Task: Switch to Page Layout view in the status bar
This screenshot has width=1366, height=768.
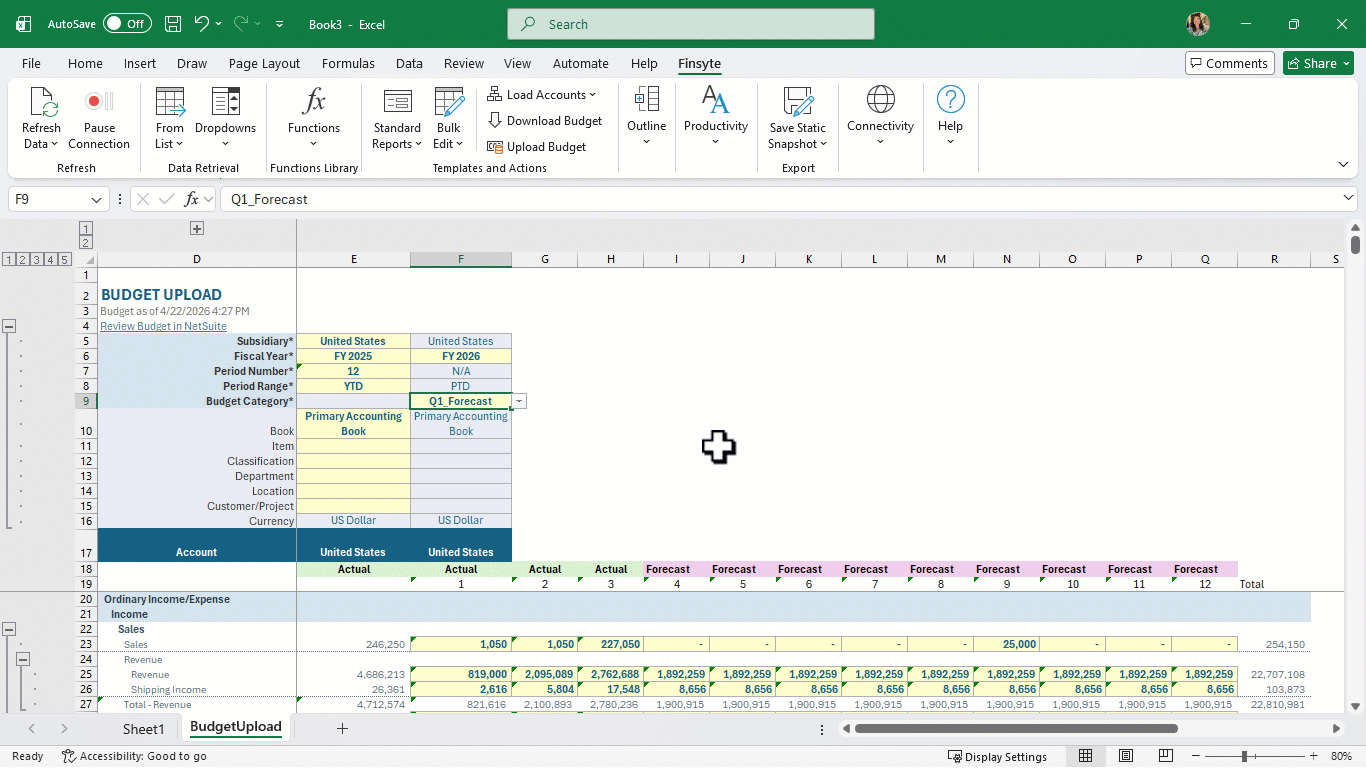Action: tap(1126, 756)
